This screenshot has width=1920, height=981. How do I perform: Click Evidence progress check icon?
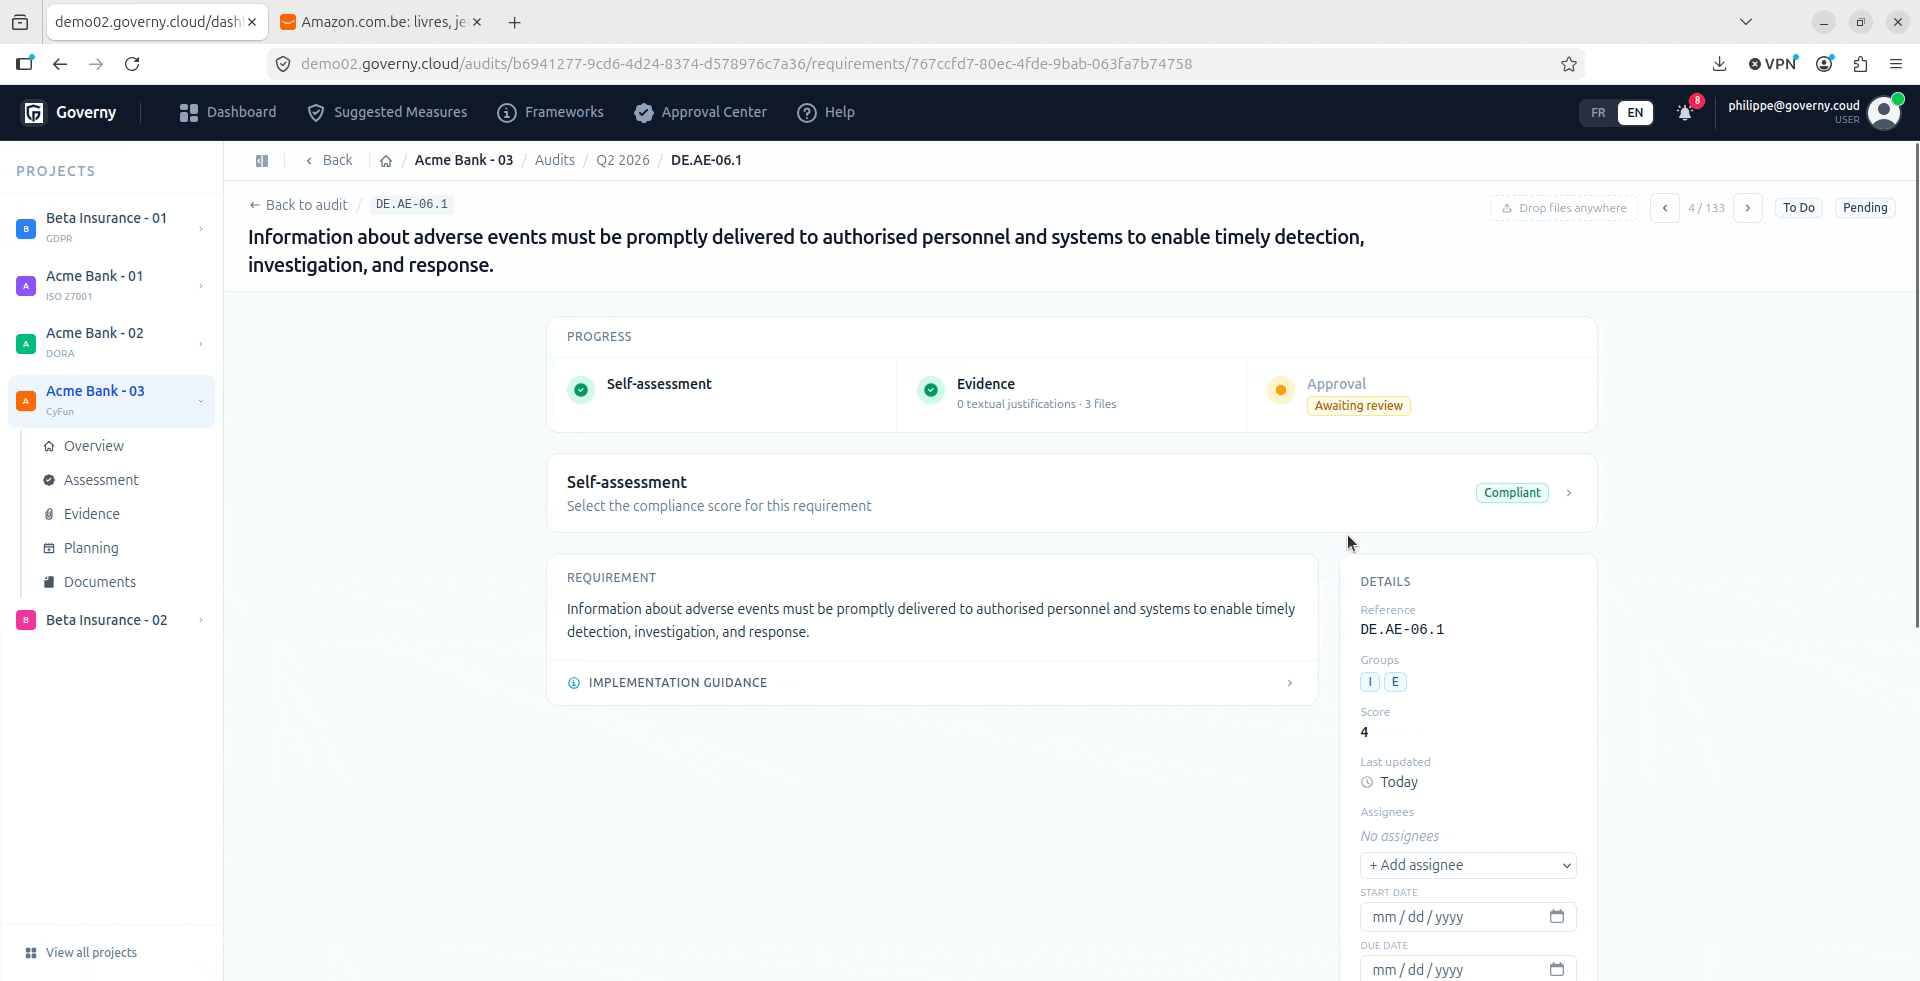pos(931,390)
